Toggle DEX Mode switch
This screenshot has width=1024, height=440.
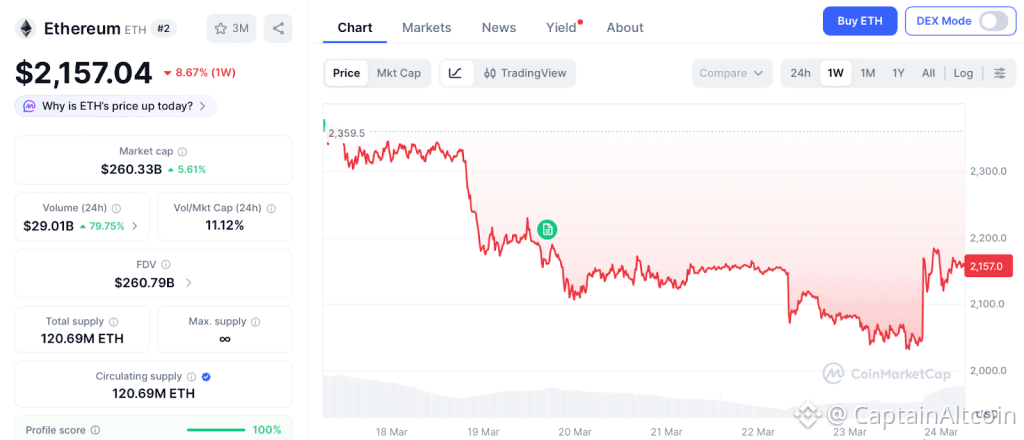[992, 21]
